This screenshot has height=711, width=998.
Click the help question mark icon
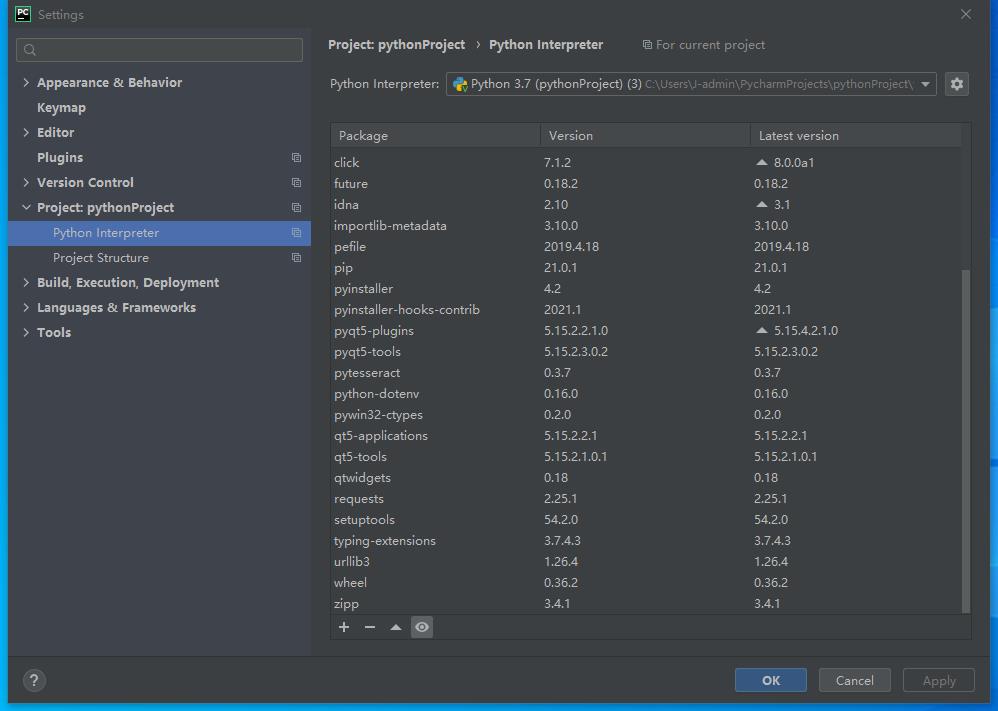click(34, 680)
